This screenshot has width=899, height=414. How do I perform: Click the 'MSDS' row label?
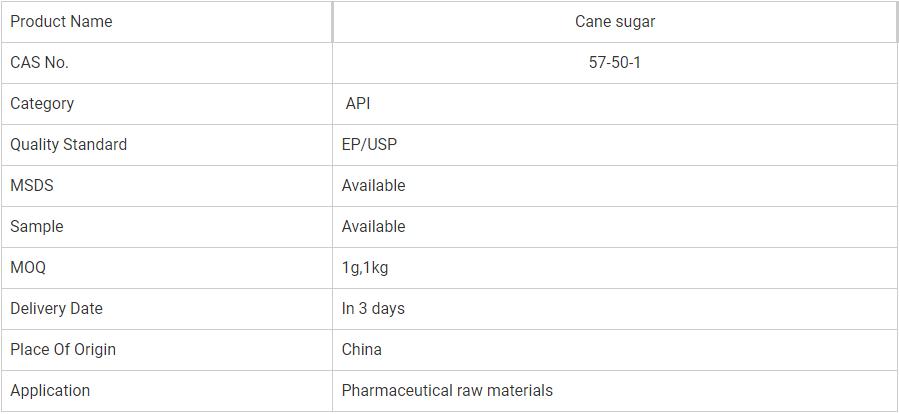click(32, 185)
